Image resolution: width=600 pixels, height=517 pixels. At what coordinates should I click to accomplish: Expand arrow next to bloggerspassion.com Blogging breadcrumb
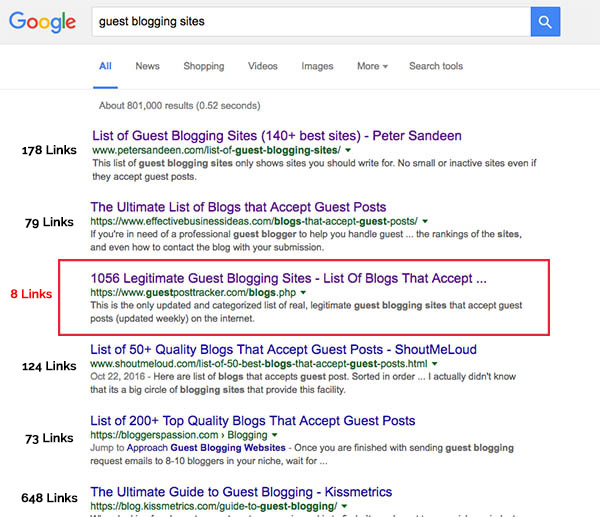[274, 435]
